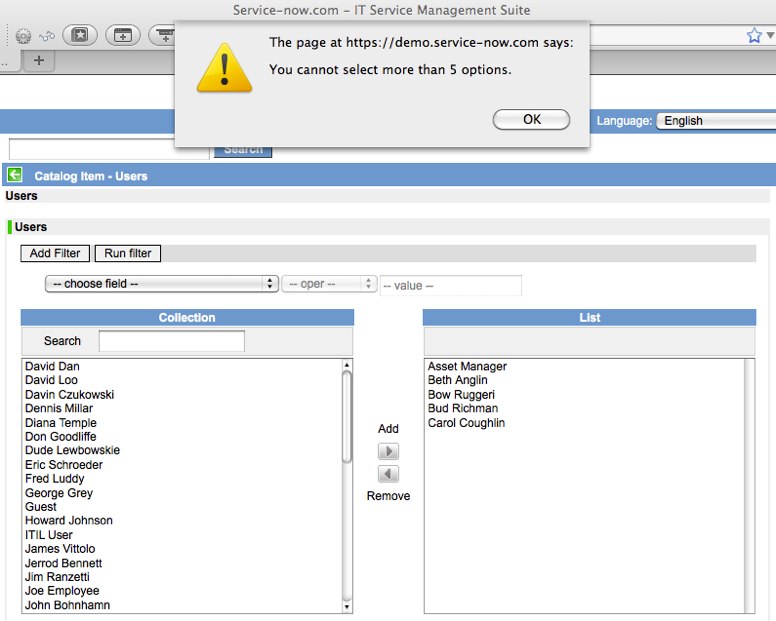Click the glasses icon in browser toolbar
This screenshot has height=621, width=776.
pos(47,36)
